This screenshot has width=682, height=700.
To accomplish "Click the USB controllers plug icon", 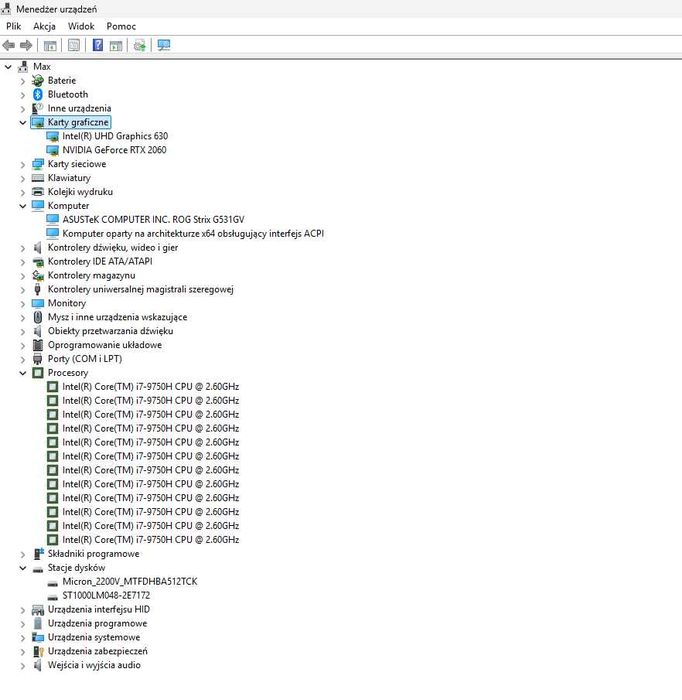I will [x=38, y=289].
